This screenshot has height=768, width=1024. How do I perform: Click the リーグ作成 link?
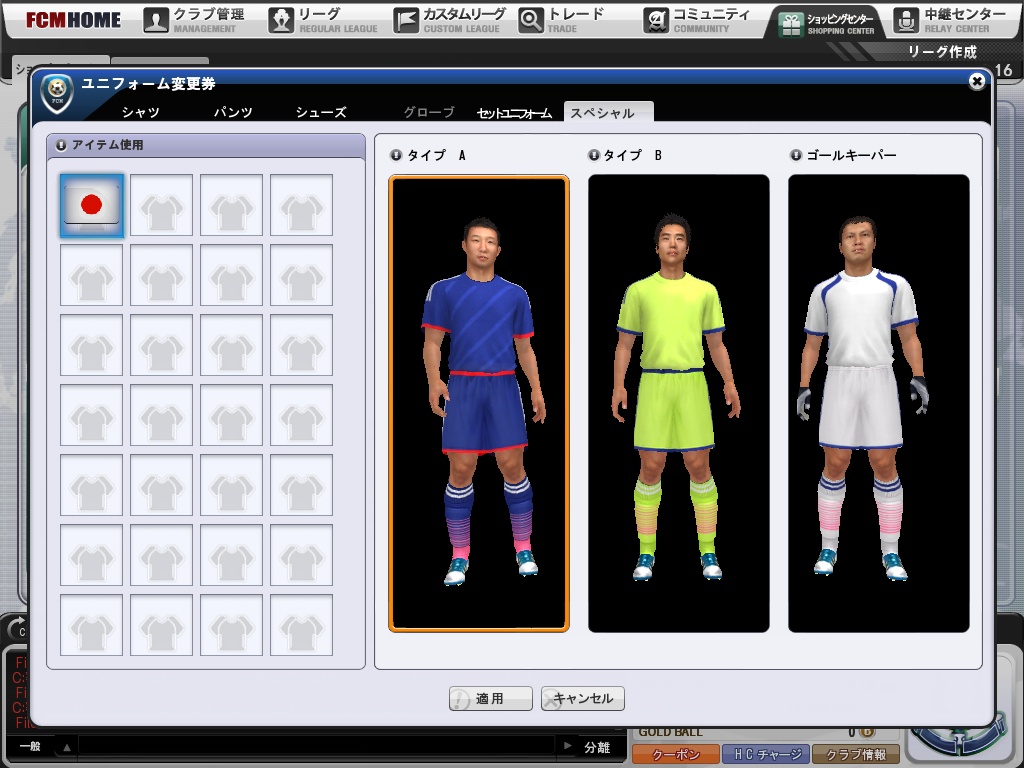tap(942, 52)
